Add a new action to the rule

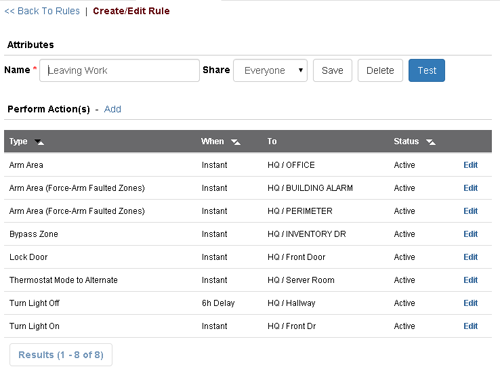[113, 109]
